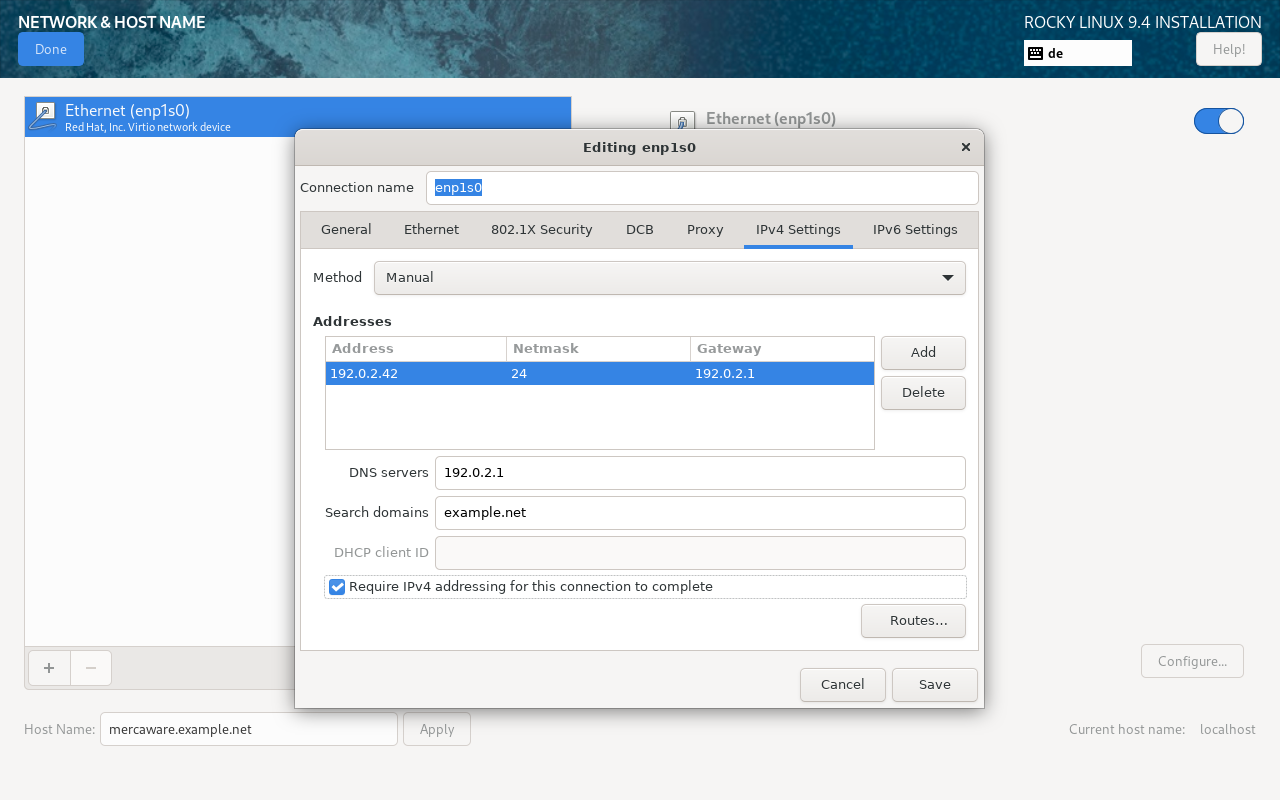1280x800 pixels.
Task: Click the Add address button
Action: (923, 353)
